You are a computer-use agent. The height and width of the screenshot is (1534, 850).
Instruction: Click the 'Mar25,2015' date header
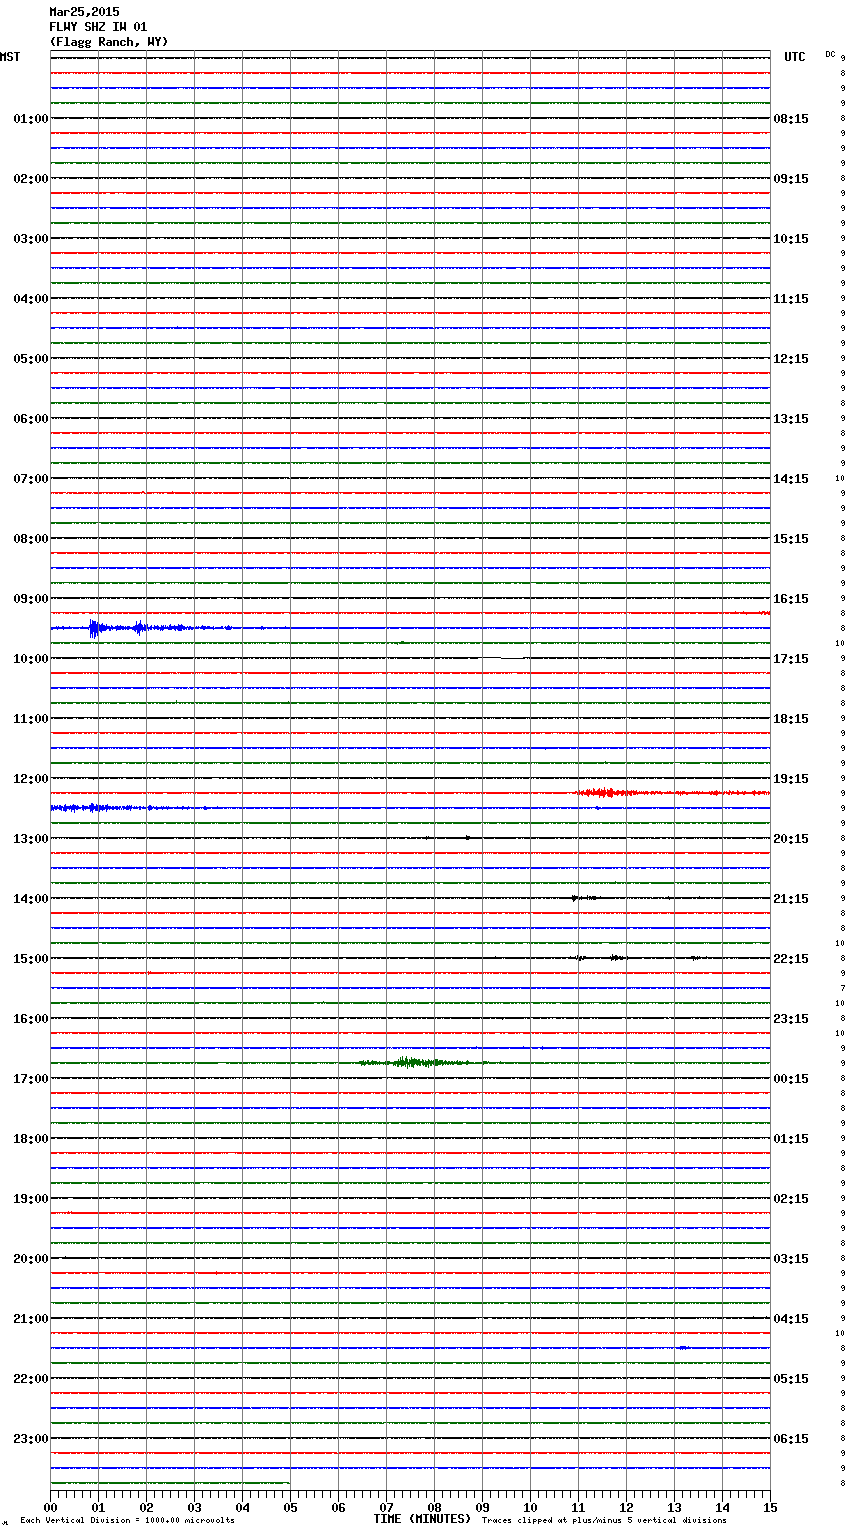click(84, 12)
